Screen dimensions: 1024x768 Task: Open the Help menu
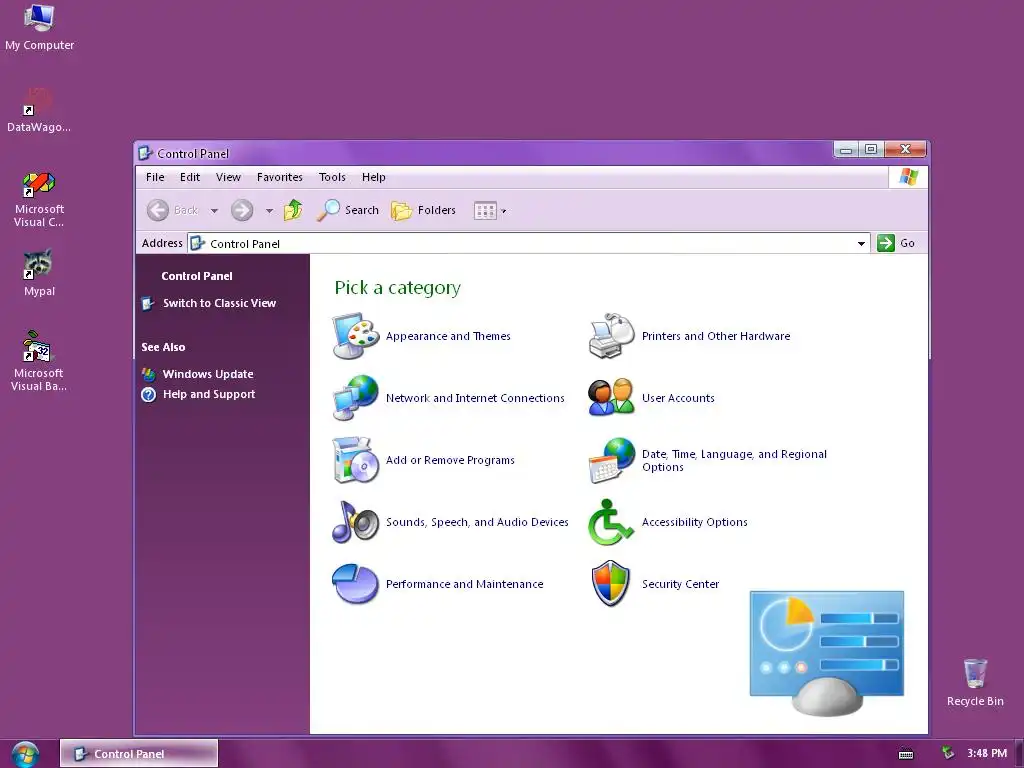[x=374, y=177]
